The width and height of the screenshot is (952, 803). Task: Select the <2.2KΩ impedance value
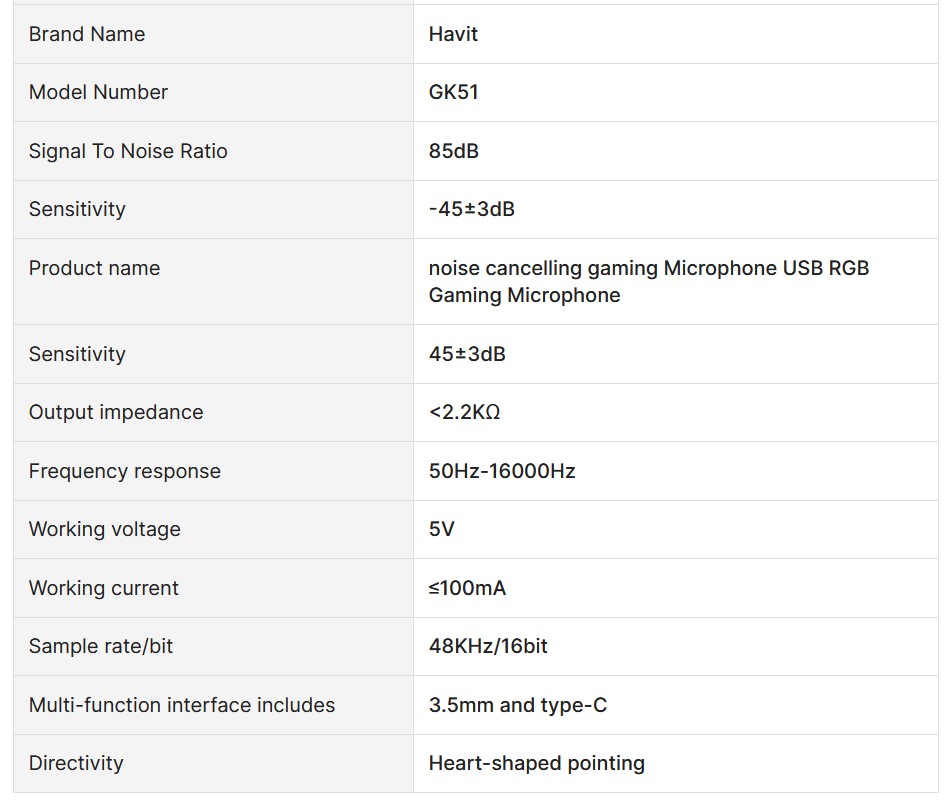464,412
